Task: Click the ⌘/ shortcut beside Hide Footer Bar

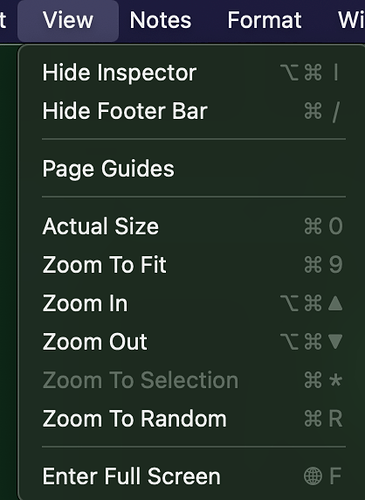Action: click(x=322, y=111)
